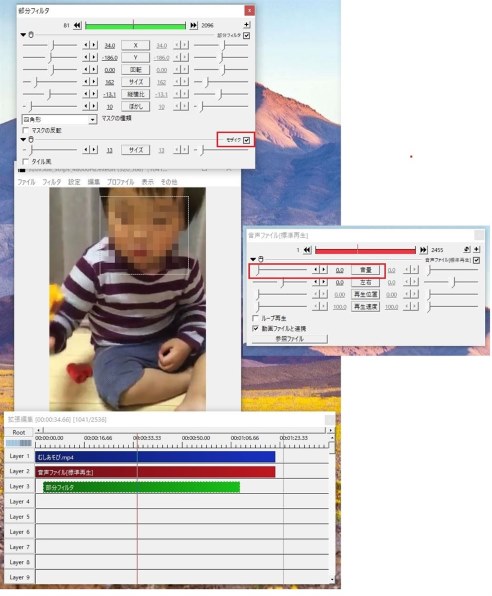Viewport: 492px width, 596px height.
Task: Toggle the モザイク effect checkbox
Action: coord(247,140)
